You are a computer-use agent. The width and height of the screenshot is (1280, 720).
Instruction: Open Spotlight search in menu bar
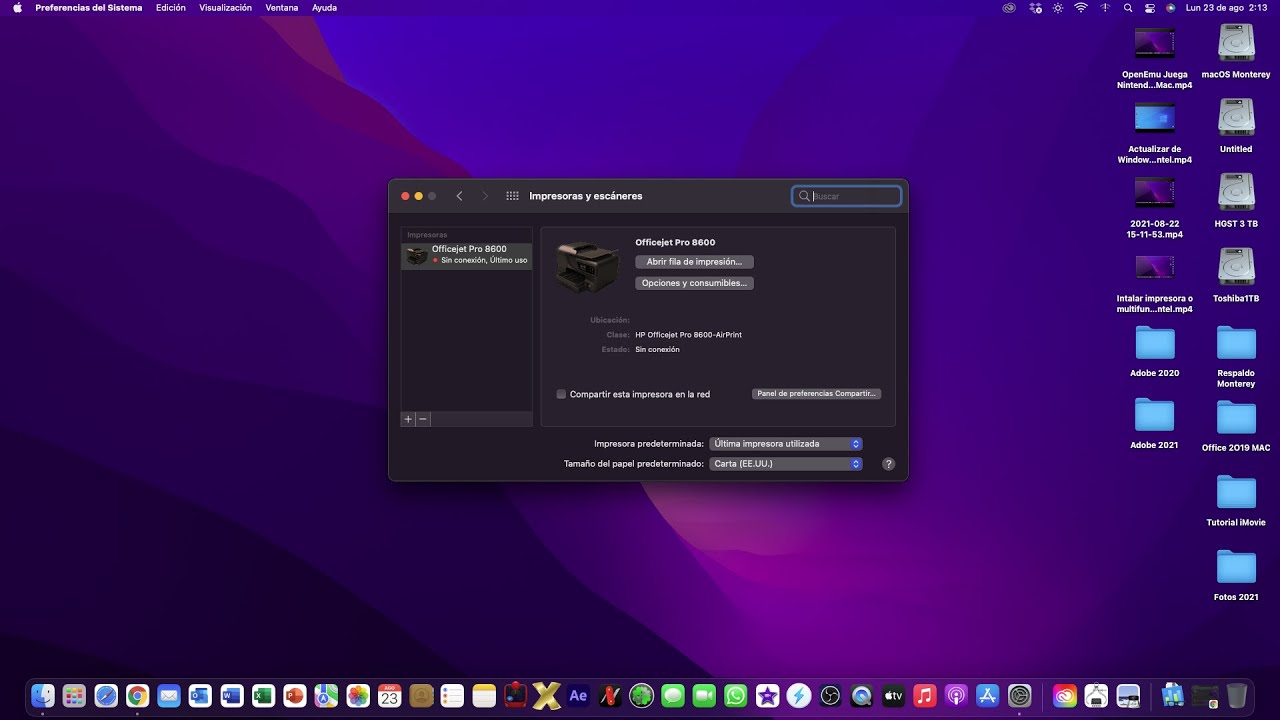pyautogui.click(x=1128, y=7)
